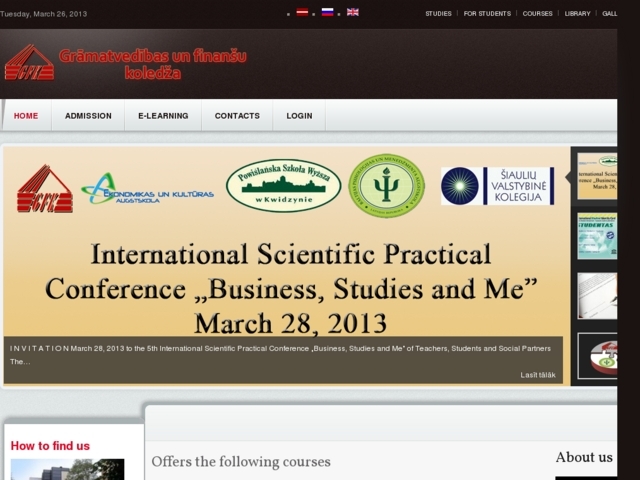This screenshot has width=640, height=480.
Task: Choose the British flag for English
Action: pyautogui.click(x=352, y=13)
